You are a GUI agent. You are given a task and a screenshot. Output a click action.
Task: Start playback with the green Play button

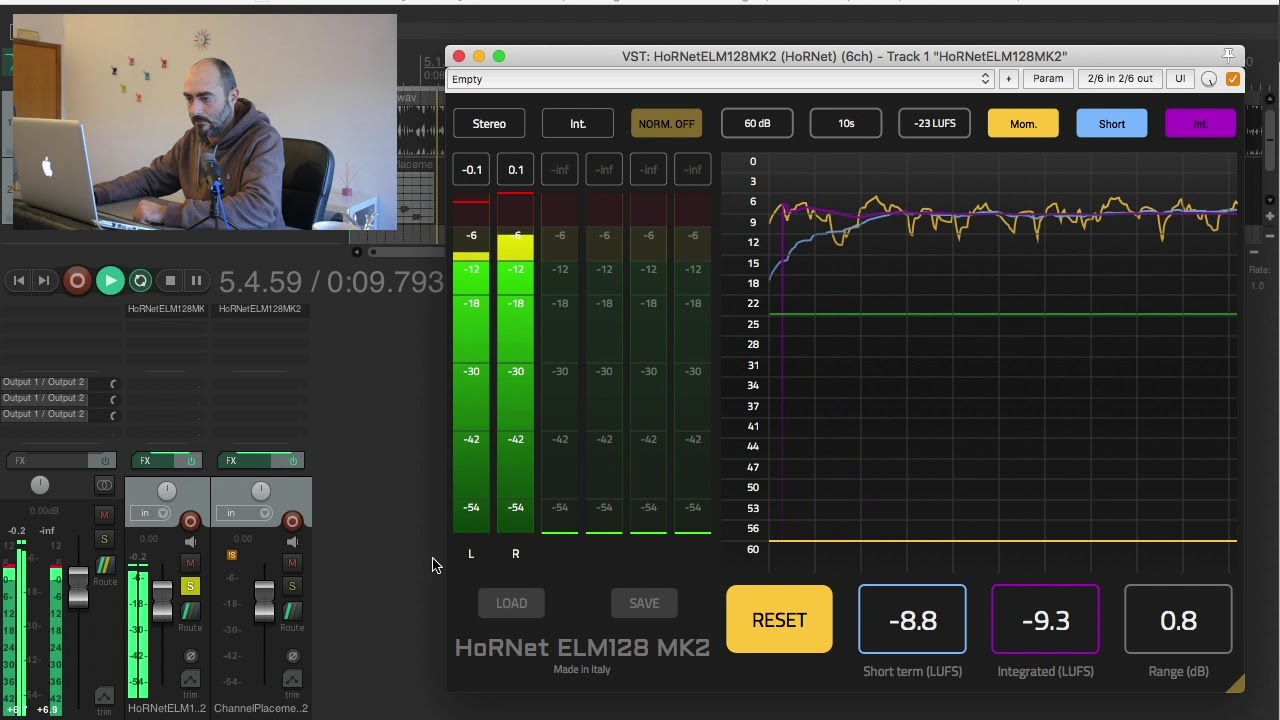(110, 281)
